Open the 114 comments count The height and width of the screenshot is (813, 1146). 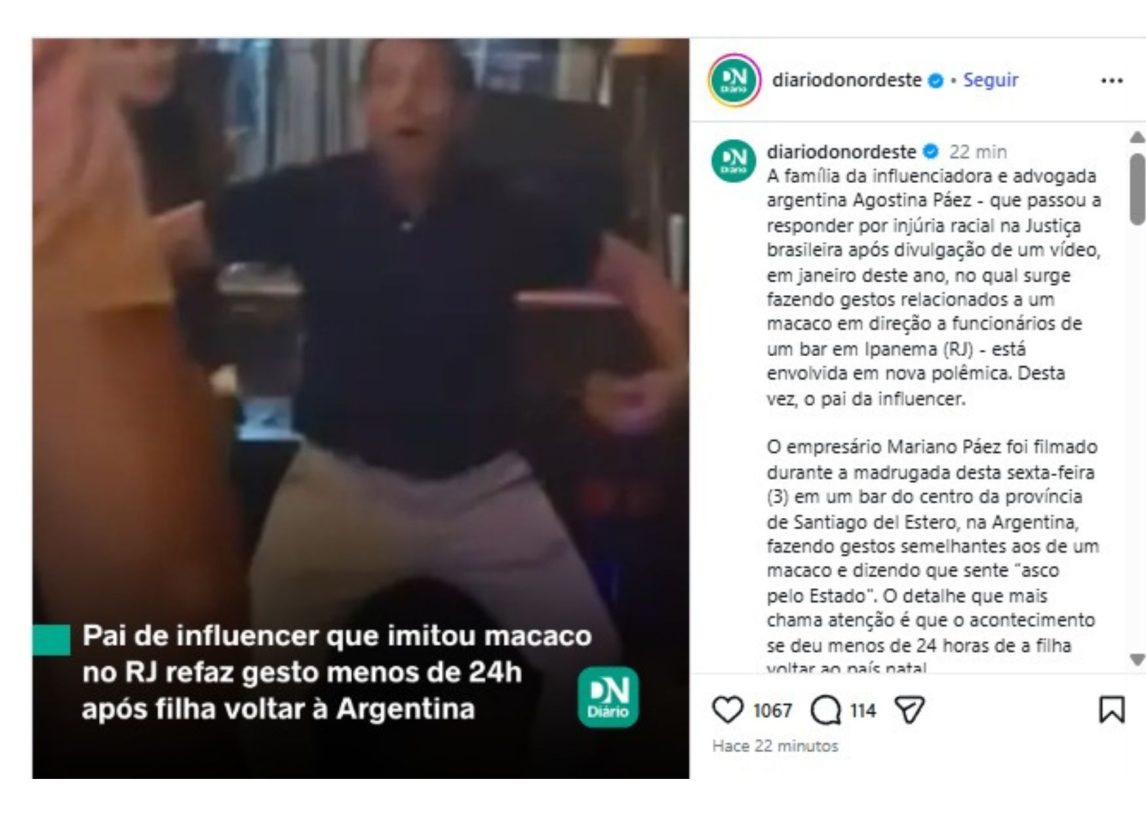tap(863, 711)
